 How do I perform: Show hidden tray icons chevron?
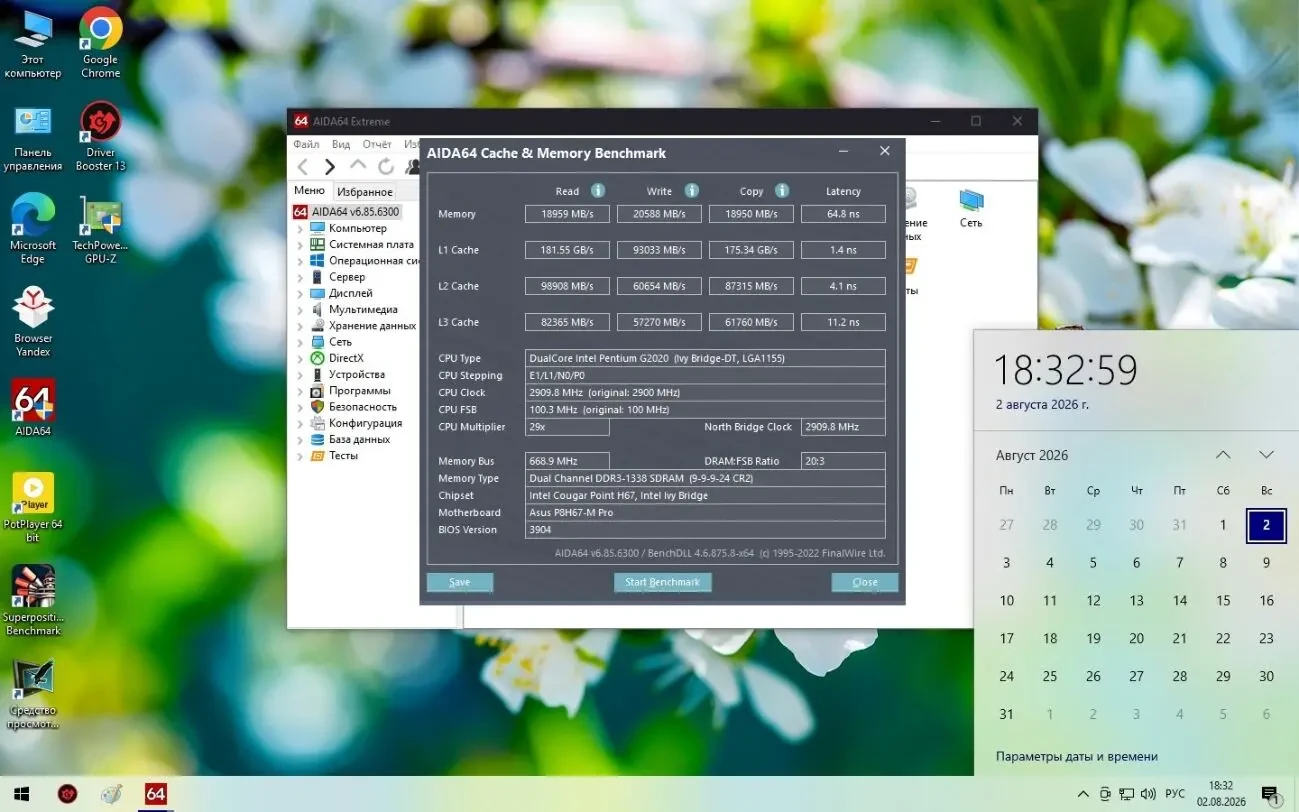1083,794
